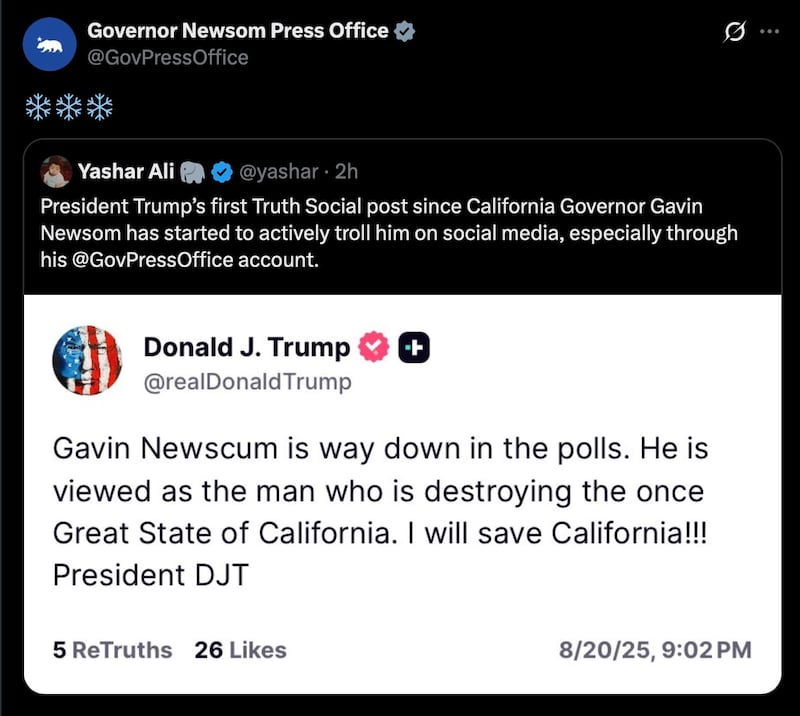The width and height of the screenshot is (800, 716).
Task: Click the @realDonaldTrump handle
Action: [x=248, y=381]
